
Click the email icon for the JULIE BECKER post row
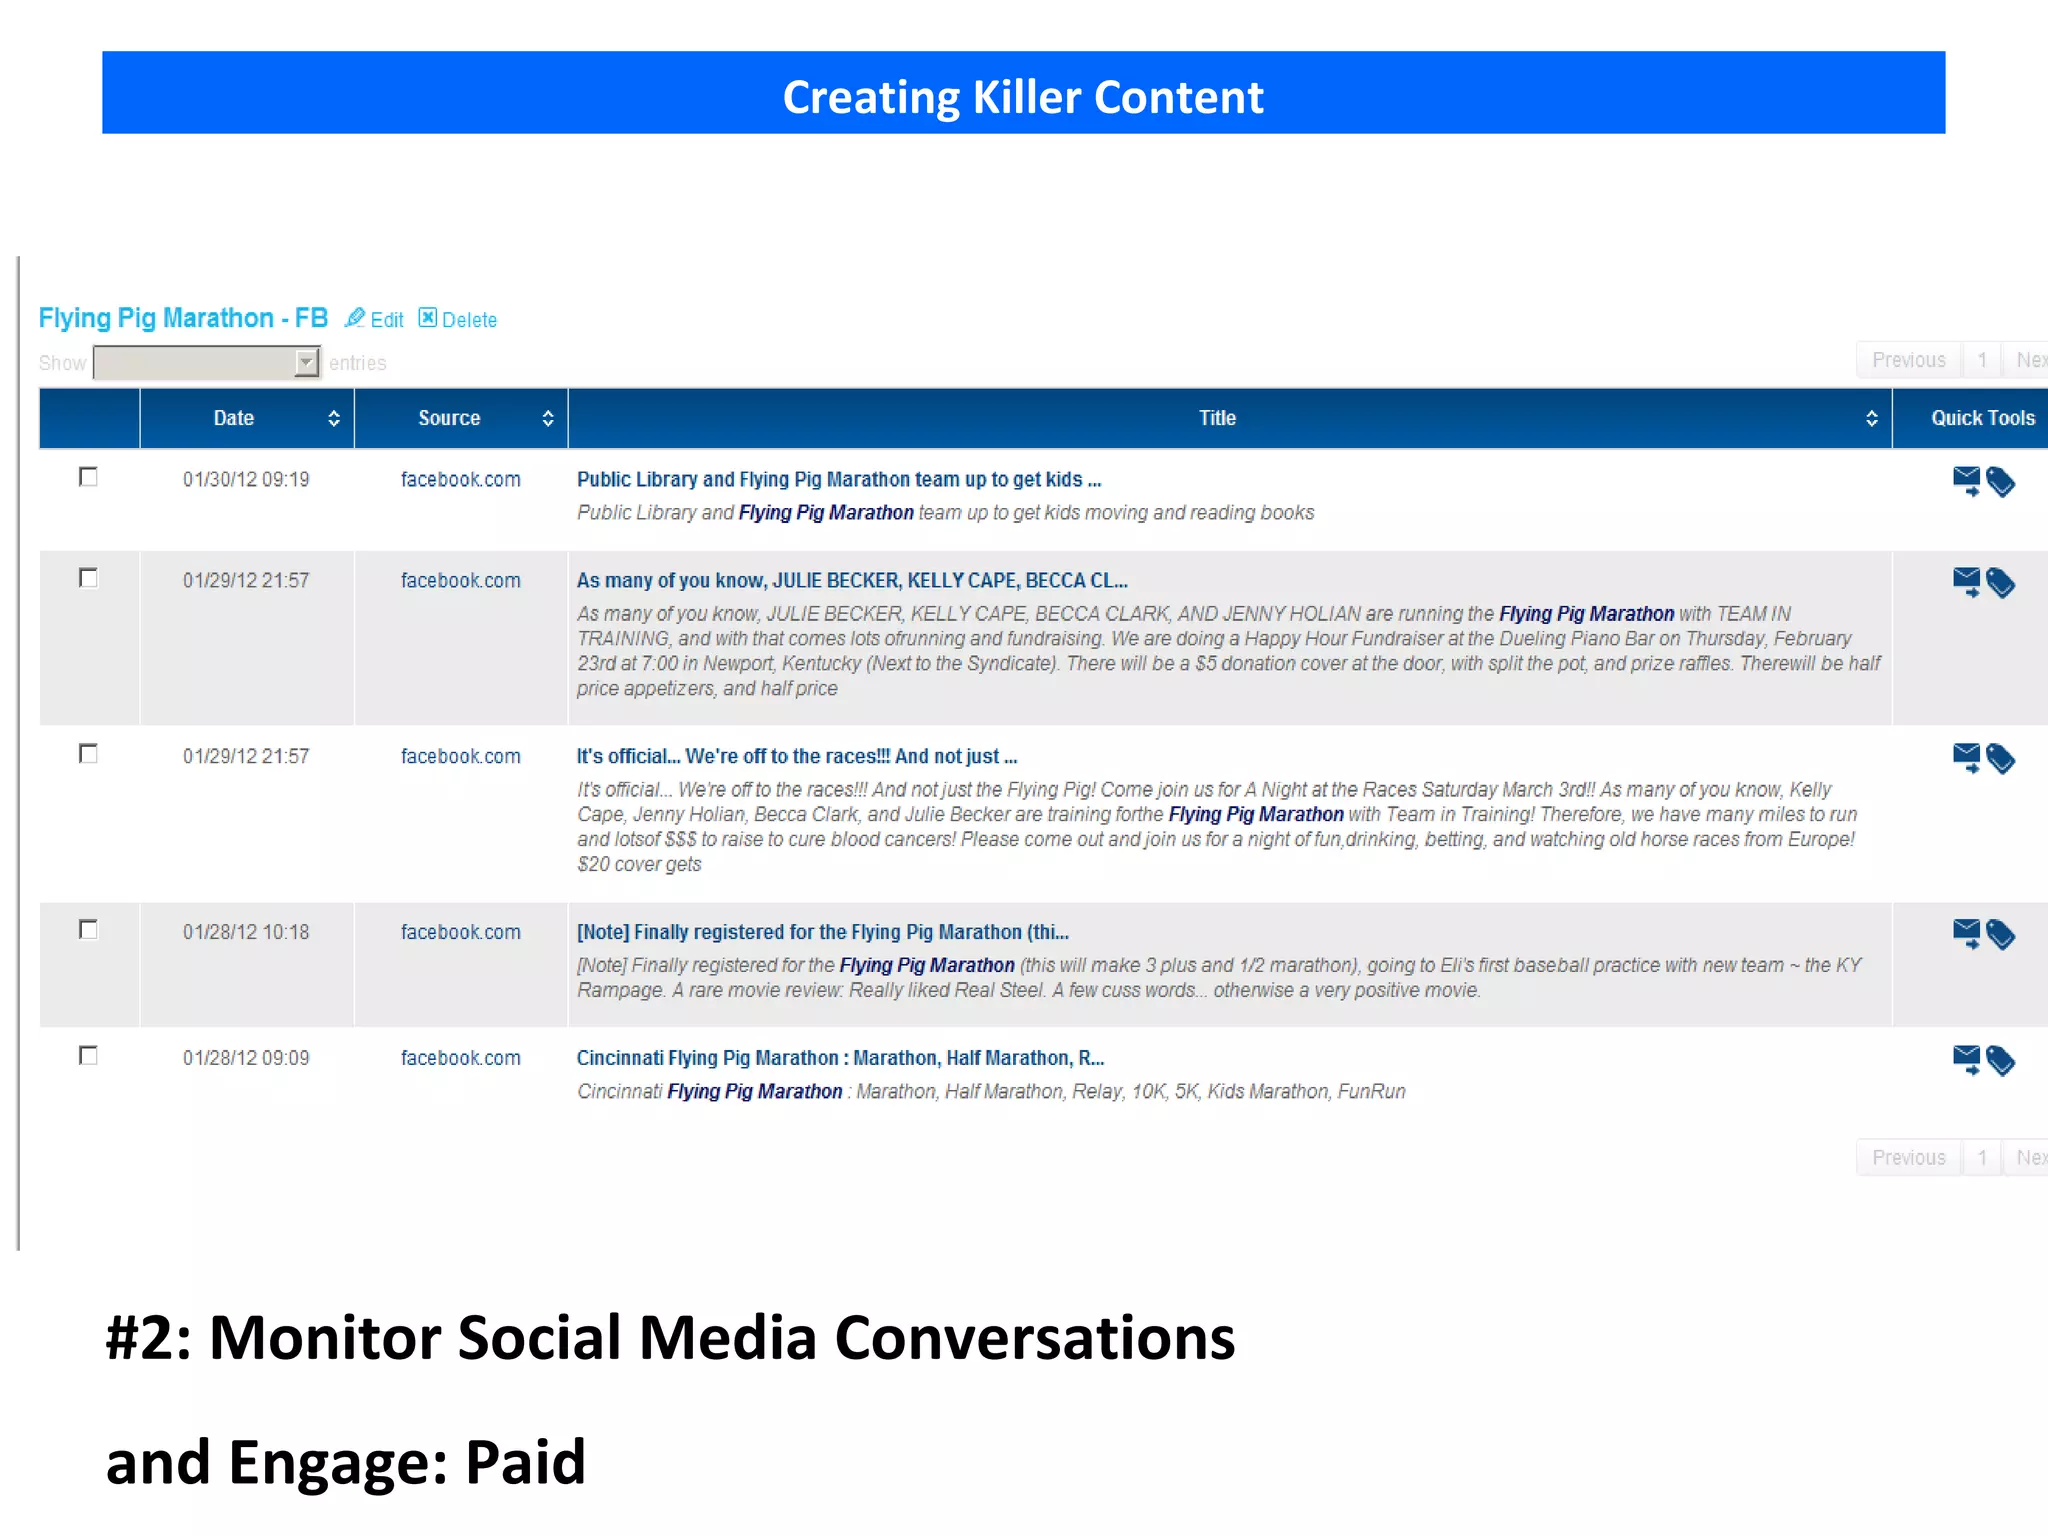point(1966,582)
